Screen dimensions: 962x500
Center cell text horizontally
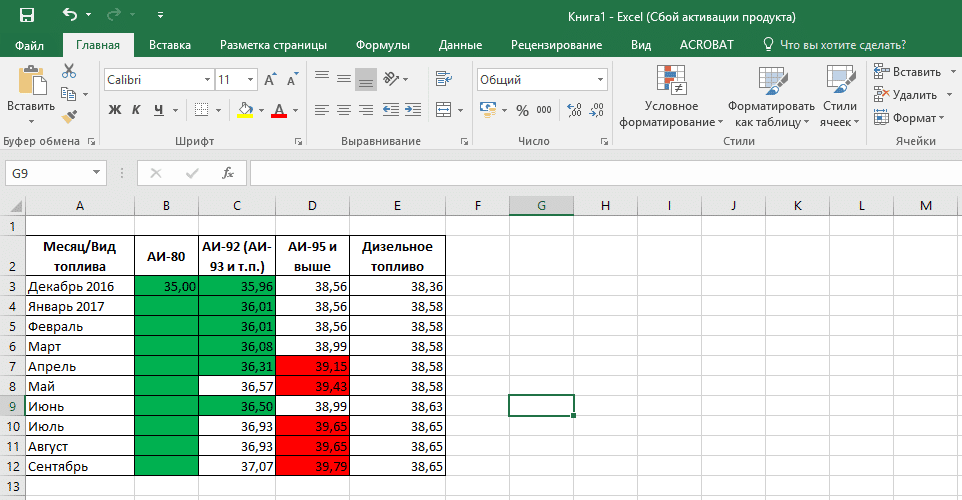[344, 110]
